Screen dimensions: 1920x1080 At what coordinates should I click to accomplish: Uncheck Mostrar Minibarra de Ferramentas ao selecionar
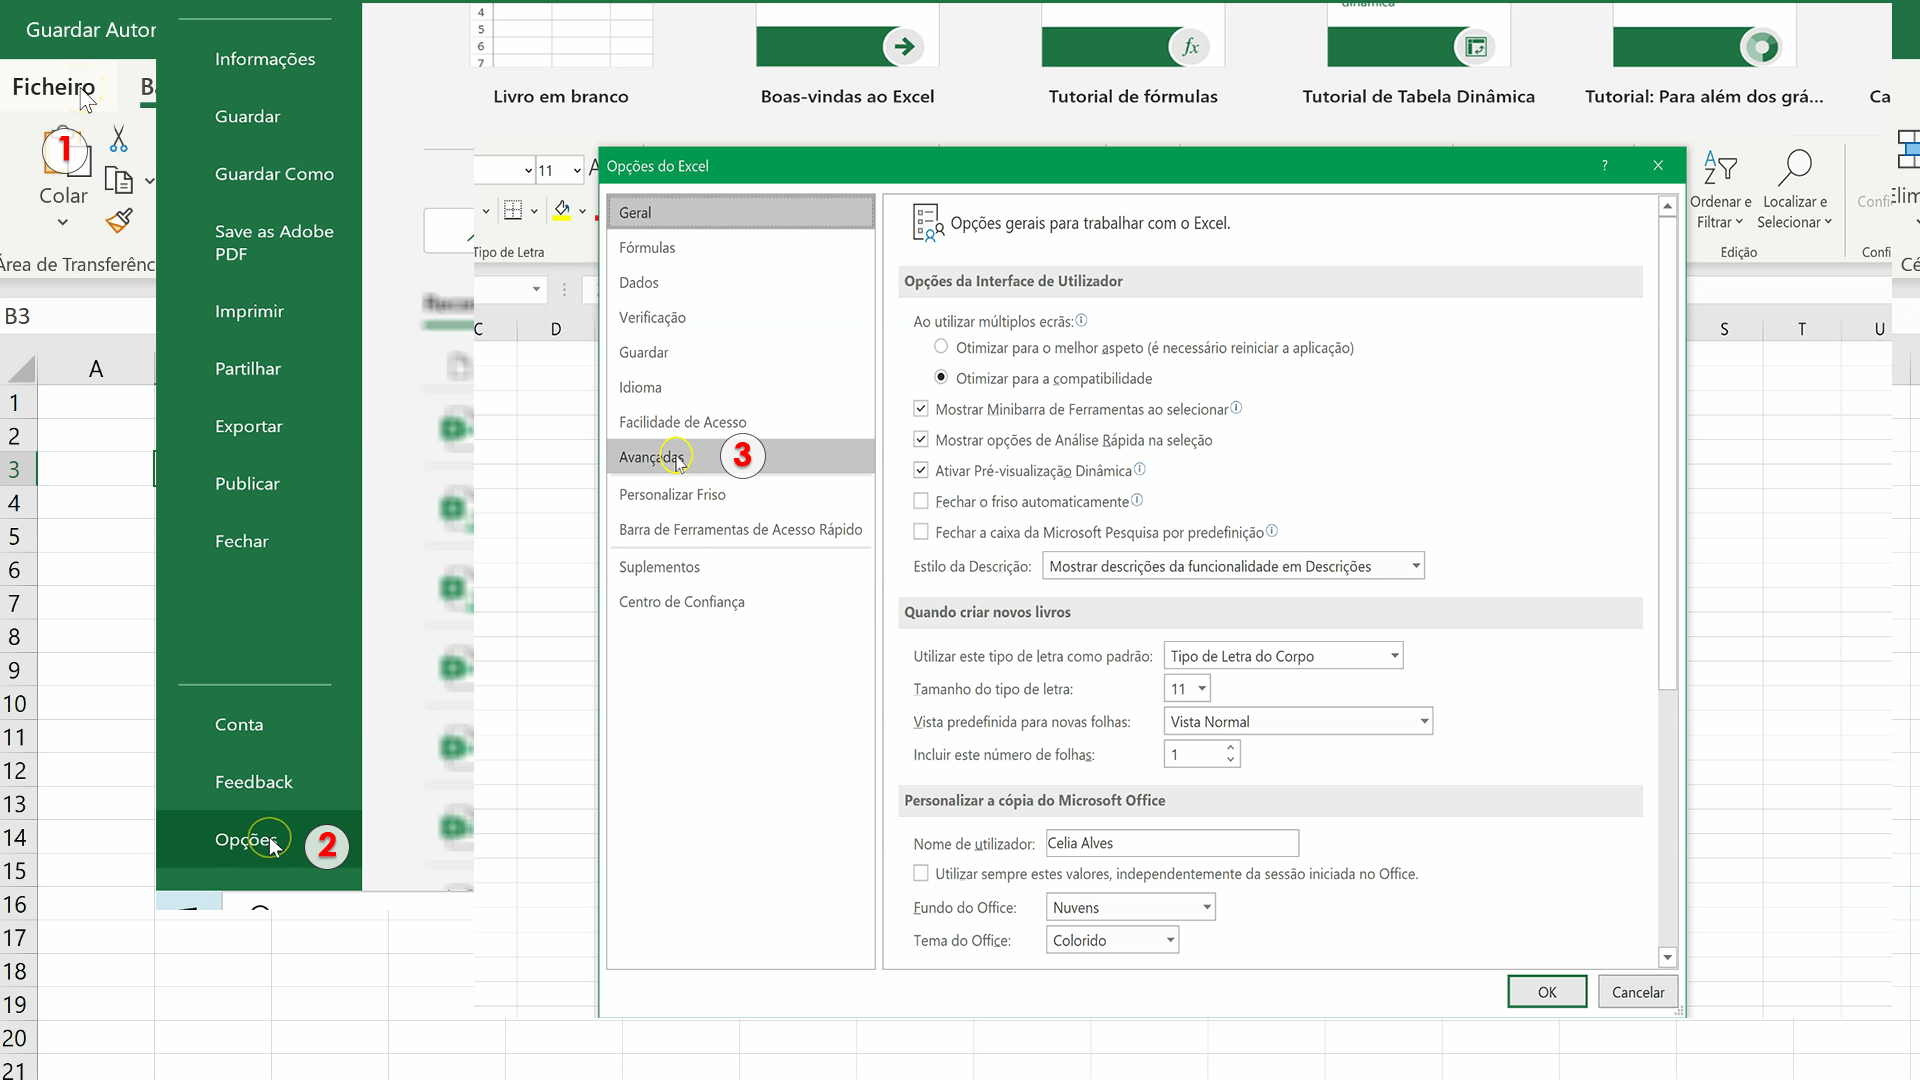coord(921,409)
